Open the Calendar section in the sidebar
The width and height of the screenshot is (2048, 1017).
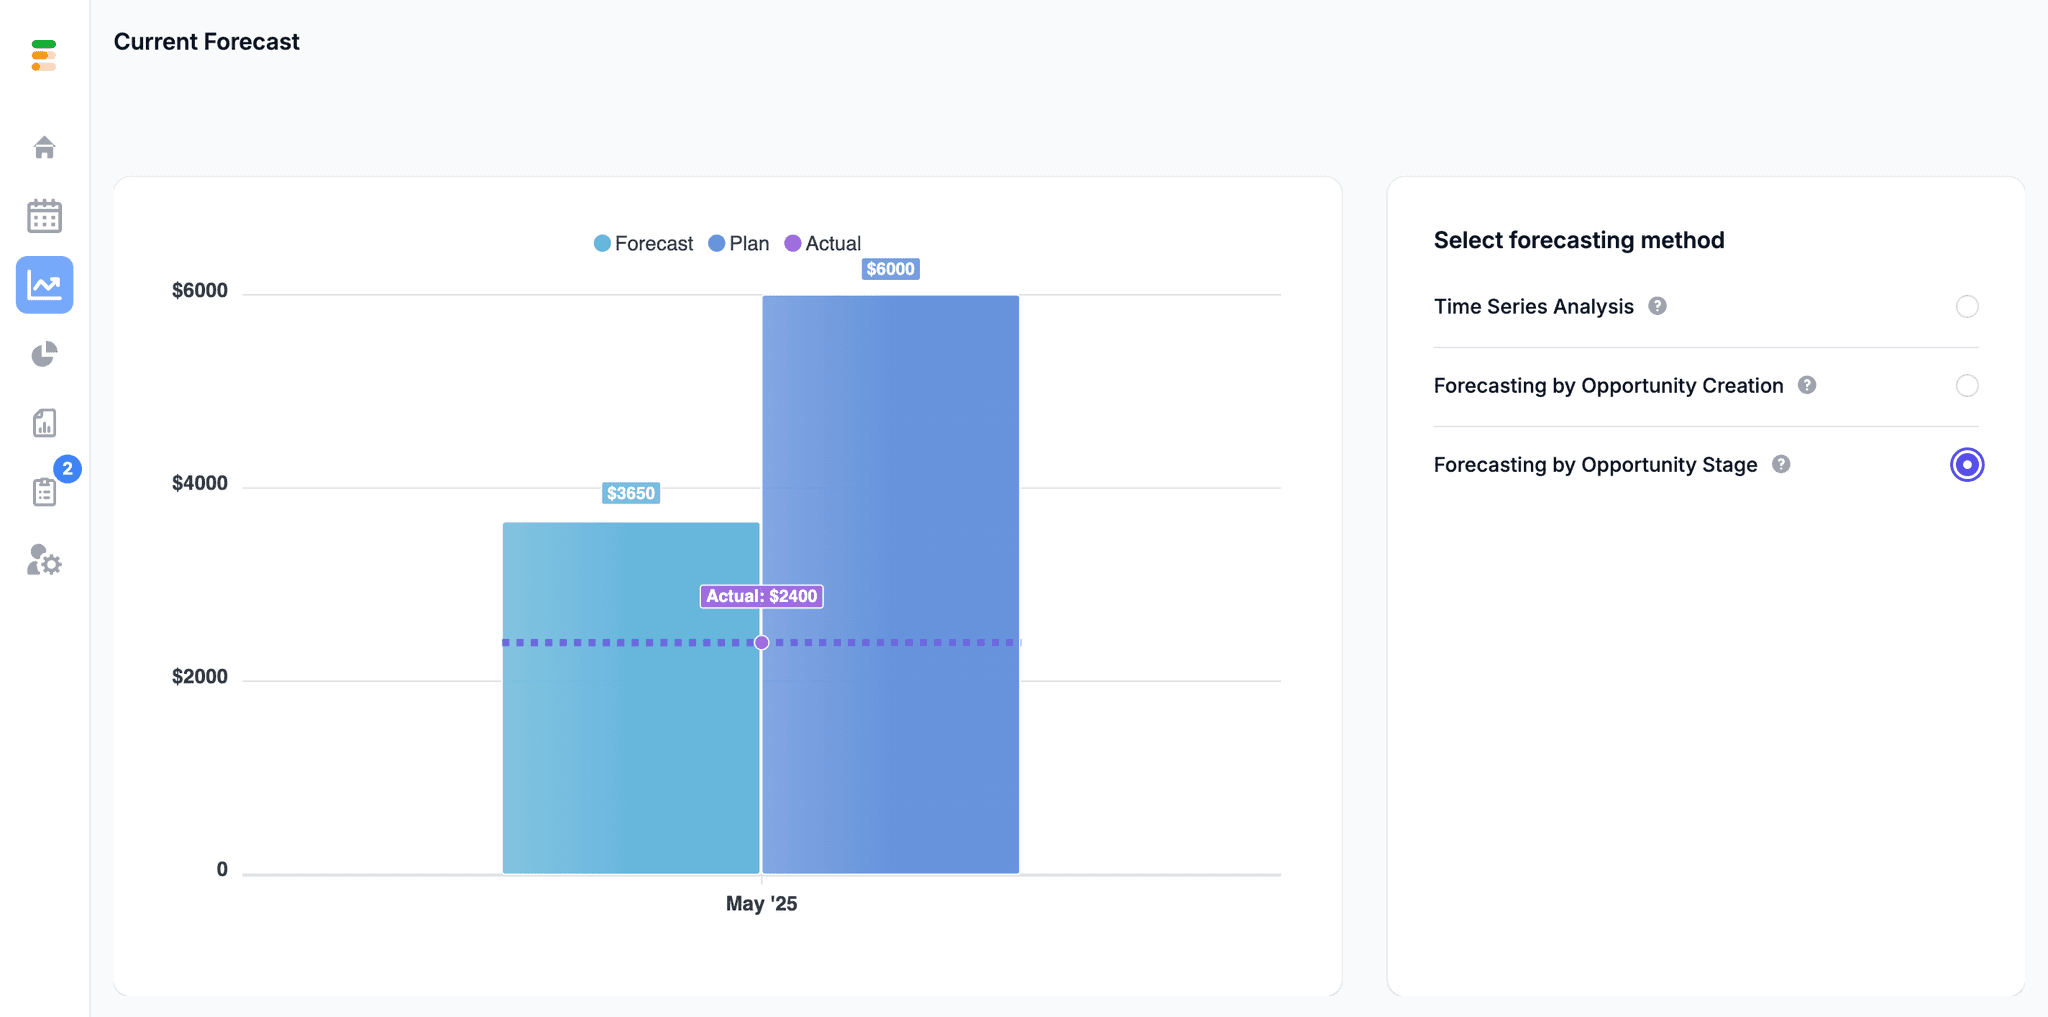pyautogui.click(x=44, y=215)
